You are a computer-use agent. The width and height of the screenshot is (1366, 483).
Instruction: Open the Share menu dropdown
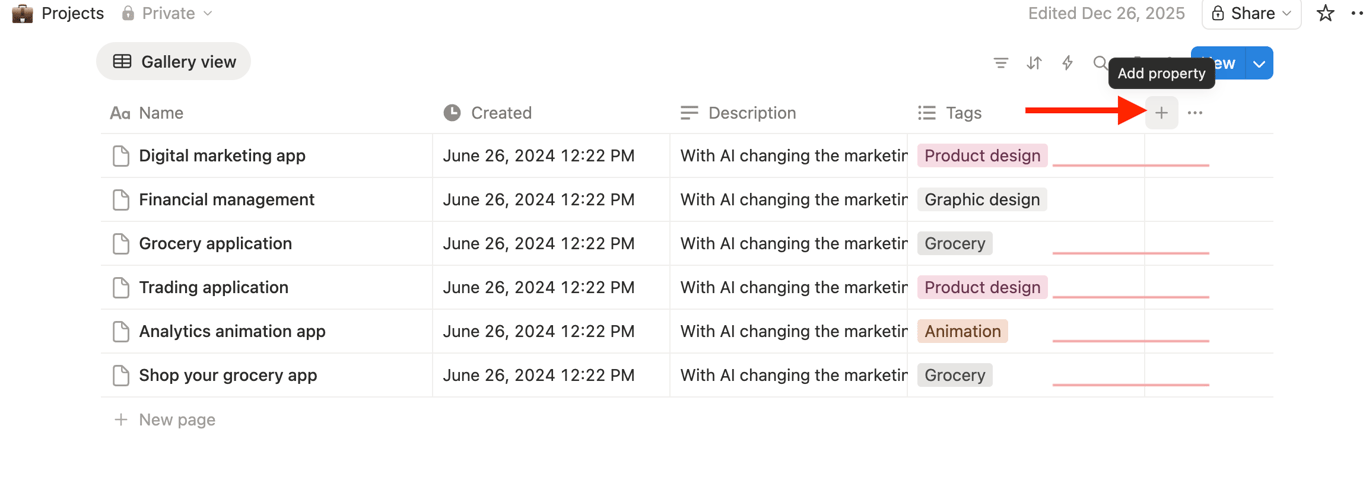(1251, 13)
